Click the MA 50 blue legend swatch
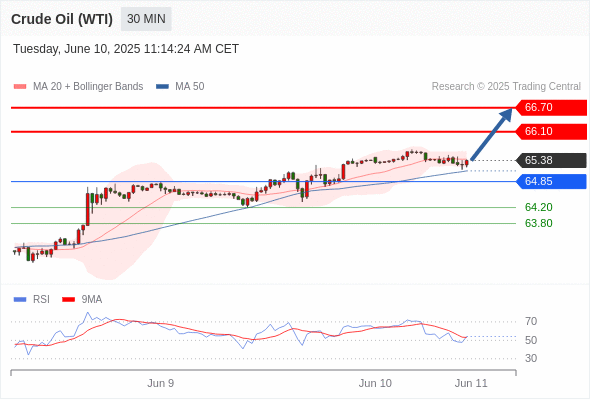The image size is (590, 400). pos(162,87)
